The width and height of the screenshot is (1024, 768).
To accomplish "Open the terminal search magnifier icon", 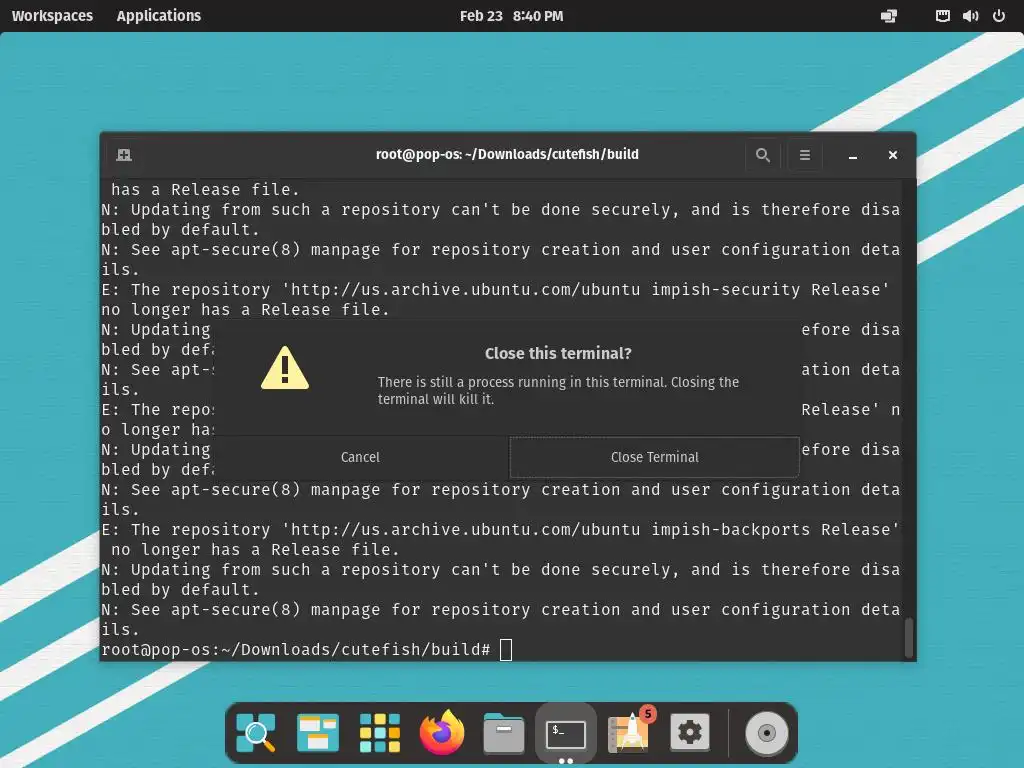I will pos(763,155).
